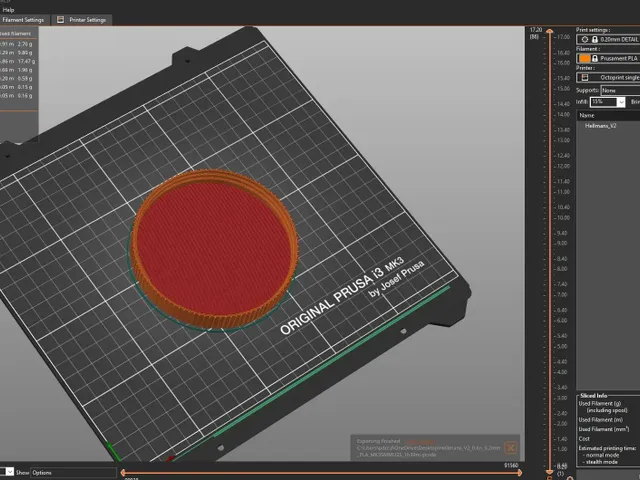Image resolution: width=640 pixels, height=480 pixels.
Task: Click the 'normal mode' printing time entry
Action: coord(602,455)
